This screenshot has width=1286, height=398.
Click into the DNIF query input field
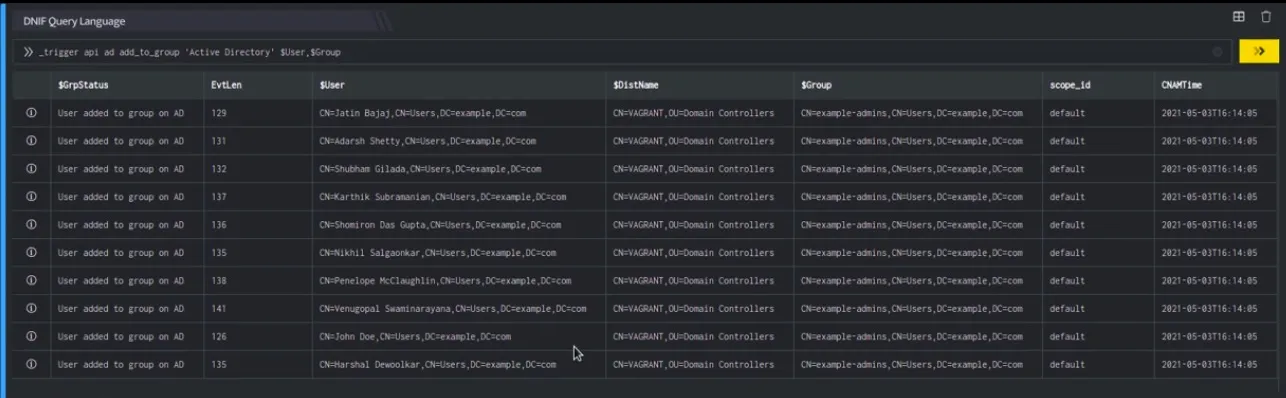tap(622, 52)
